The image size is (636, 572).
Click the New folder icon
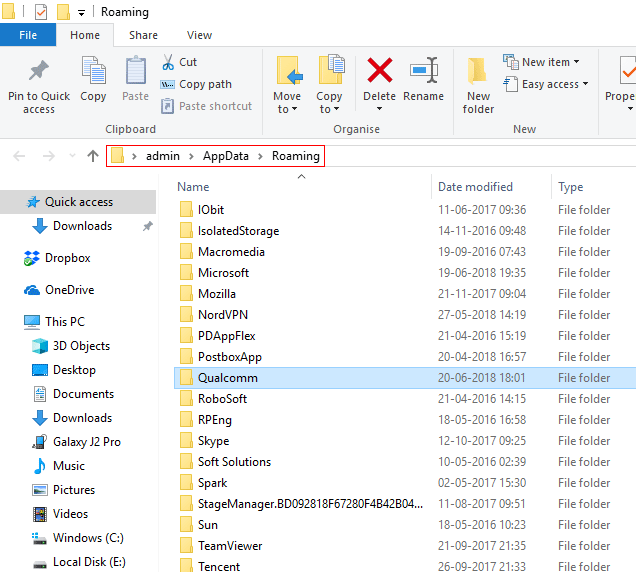pos(477,71)
